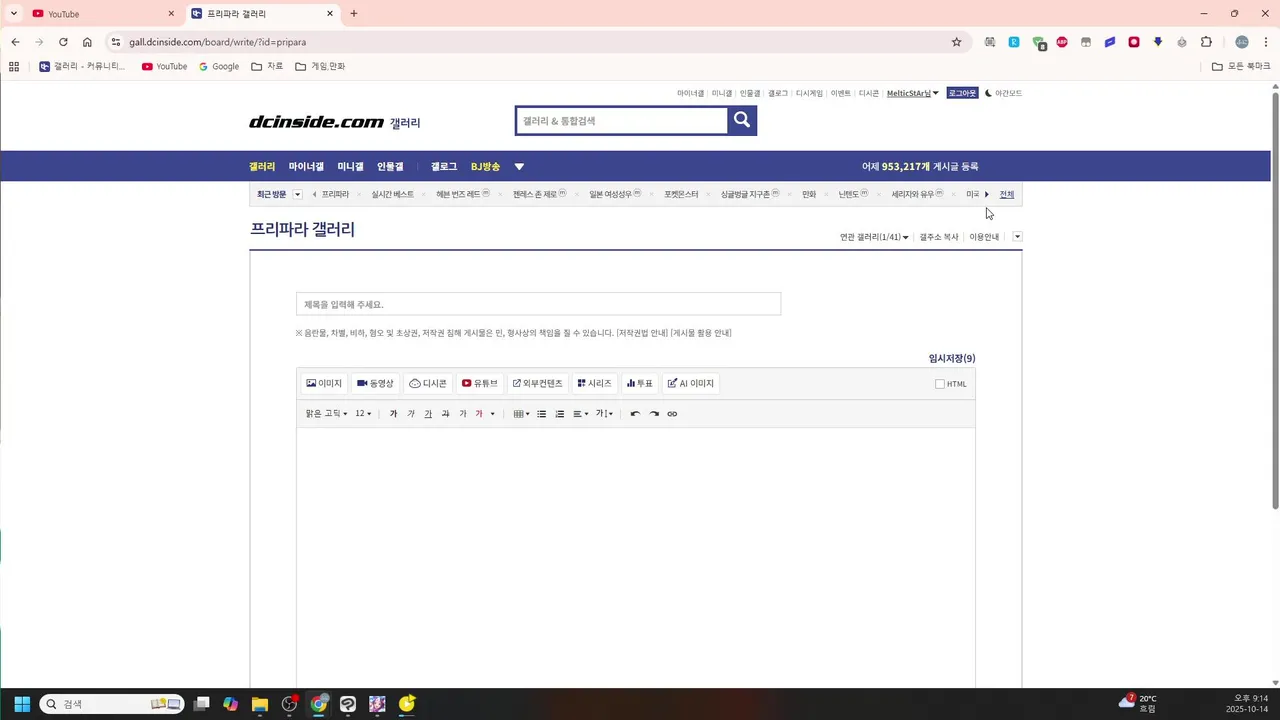Viewport: 1280px width, 720px height.
Task: Toggle 야간모드 night mode
Action: pos(1003,93)
